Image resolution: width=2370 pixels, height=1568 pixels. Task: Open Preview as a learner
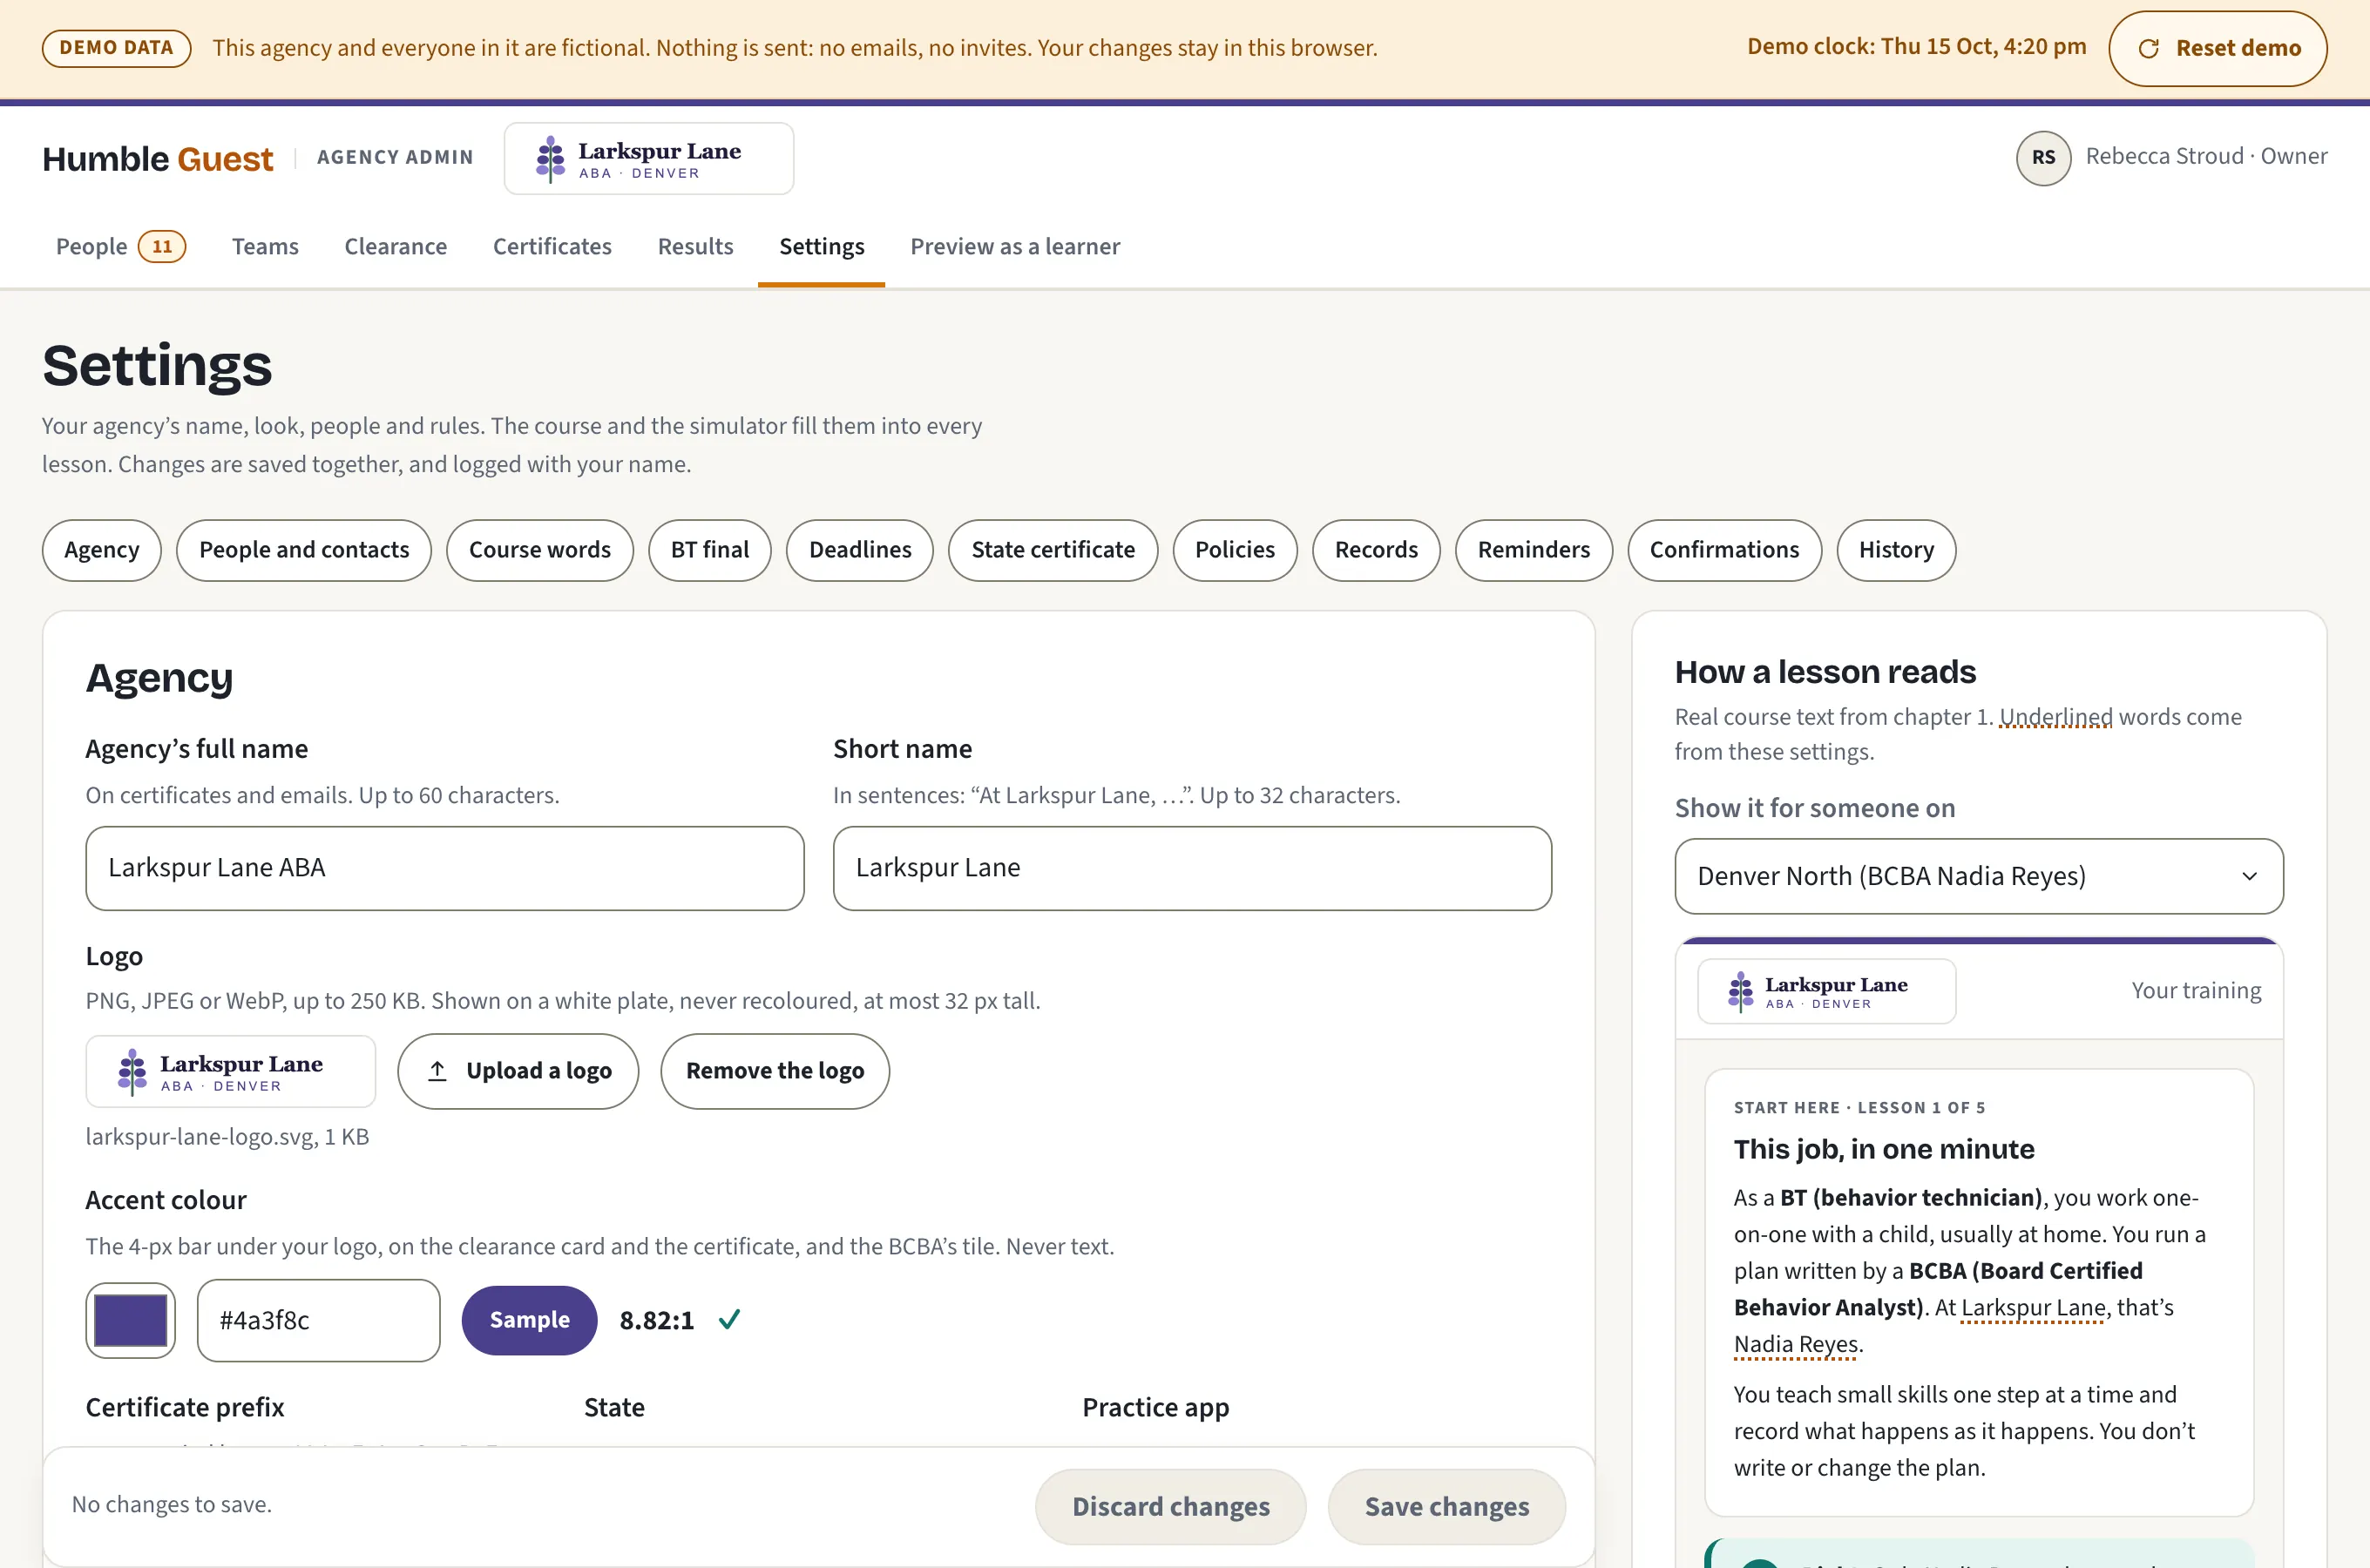click(x=1015, y=246)
